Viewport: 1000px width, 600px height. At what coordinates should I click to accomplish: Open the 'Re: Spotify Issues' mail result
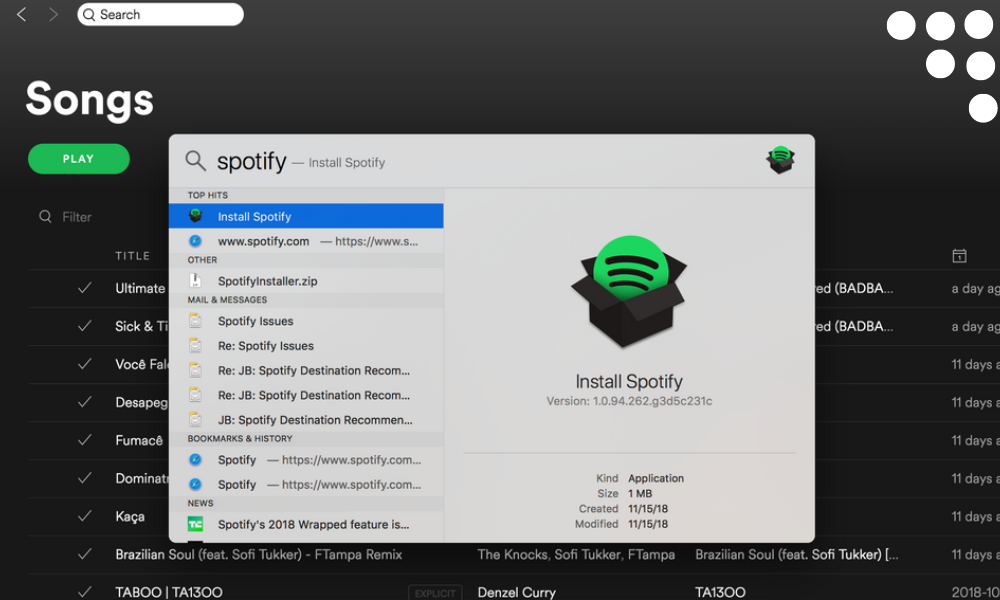(306, 346)
